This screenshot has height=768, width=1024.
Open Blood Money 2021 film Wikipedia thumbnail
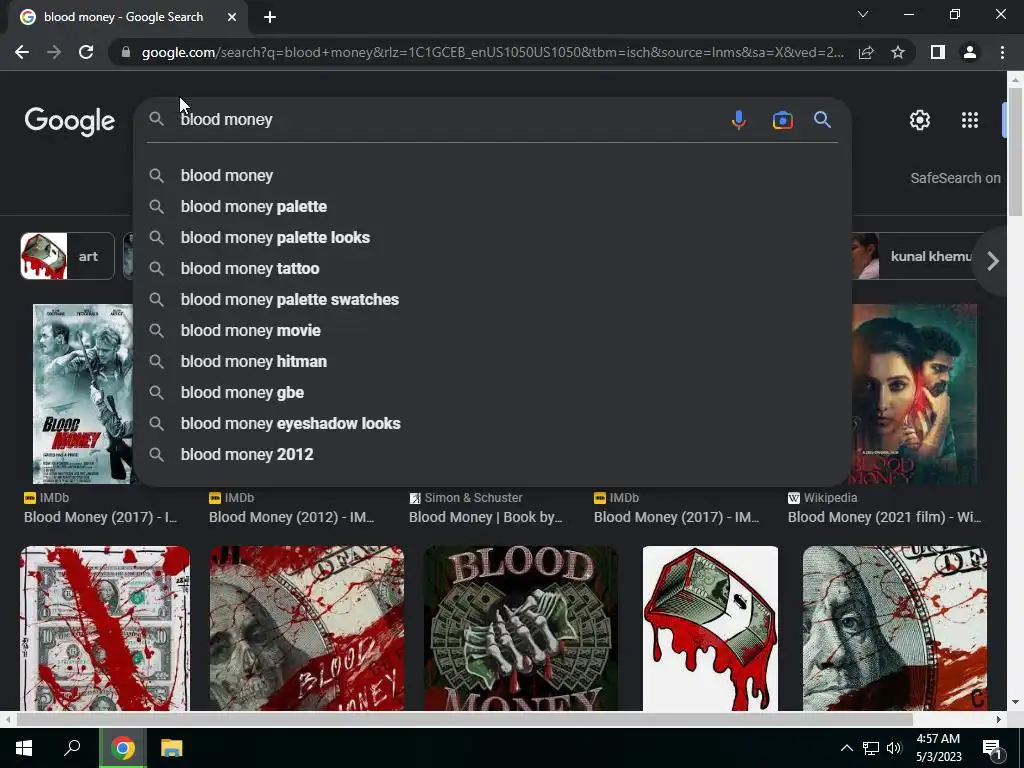pyautogui.click(x=914, y=394)
